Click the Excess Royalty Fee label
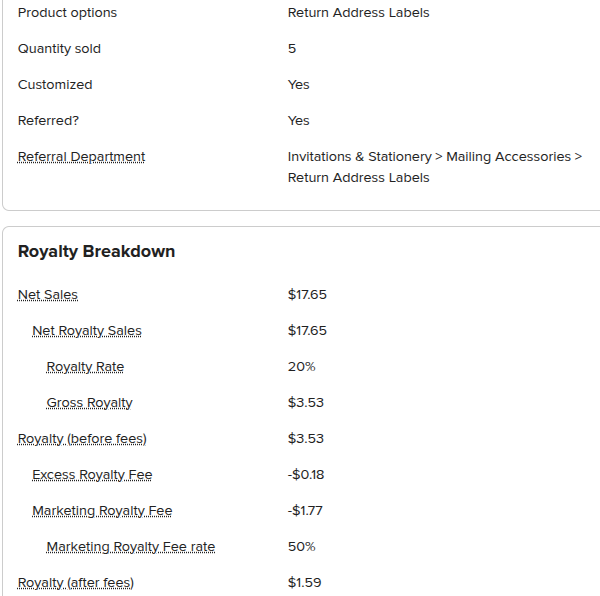The width and height of the screenshot is (600, 596). tap(92, 475)
